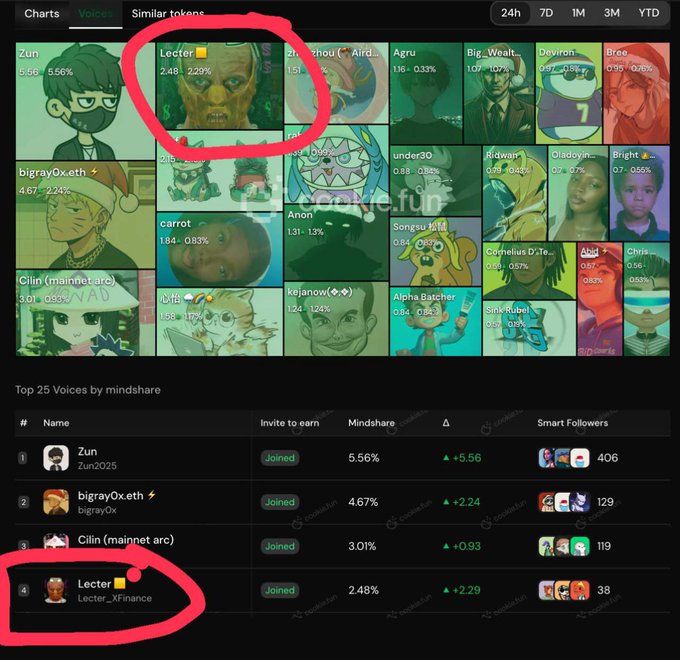
Task: Click the Zun name link in row 1
Action: pyautogui.click(x=87, y=451)
